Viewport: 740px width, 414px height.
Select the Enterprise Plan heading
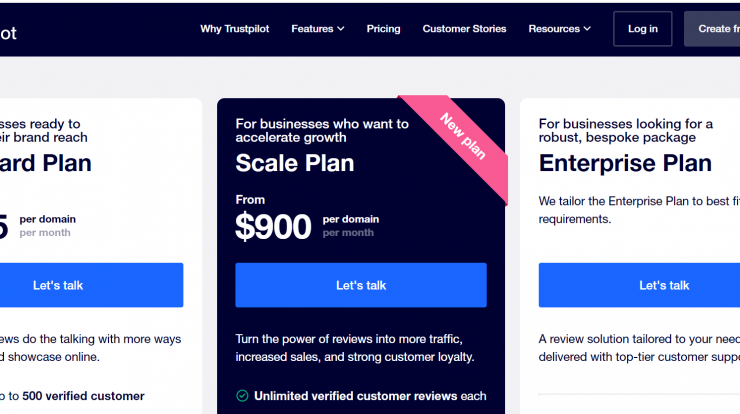point(625,163)
